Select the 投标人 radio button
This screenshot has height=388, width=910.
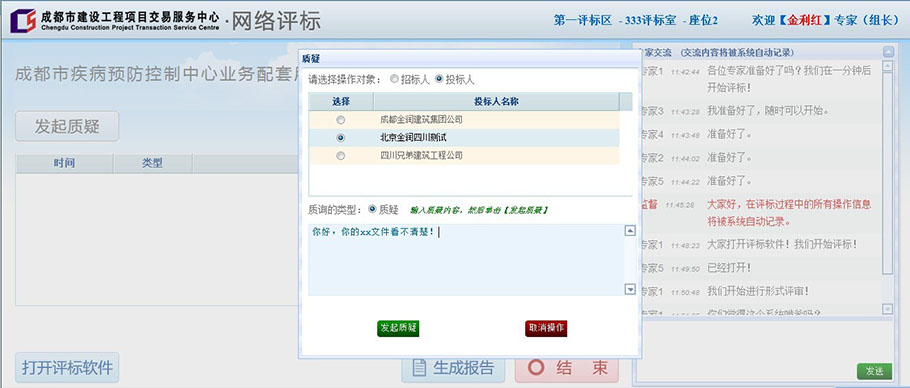pyautogui.click(x=439, y=79)
